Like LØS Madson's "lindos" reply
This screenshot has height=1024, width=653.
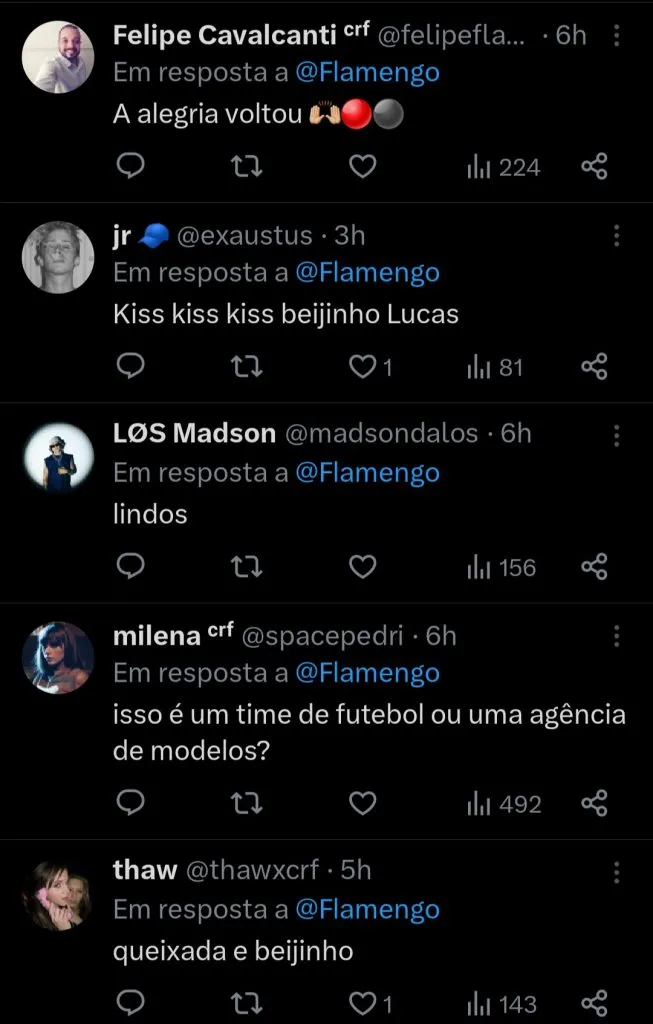(x=362, y=567)
